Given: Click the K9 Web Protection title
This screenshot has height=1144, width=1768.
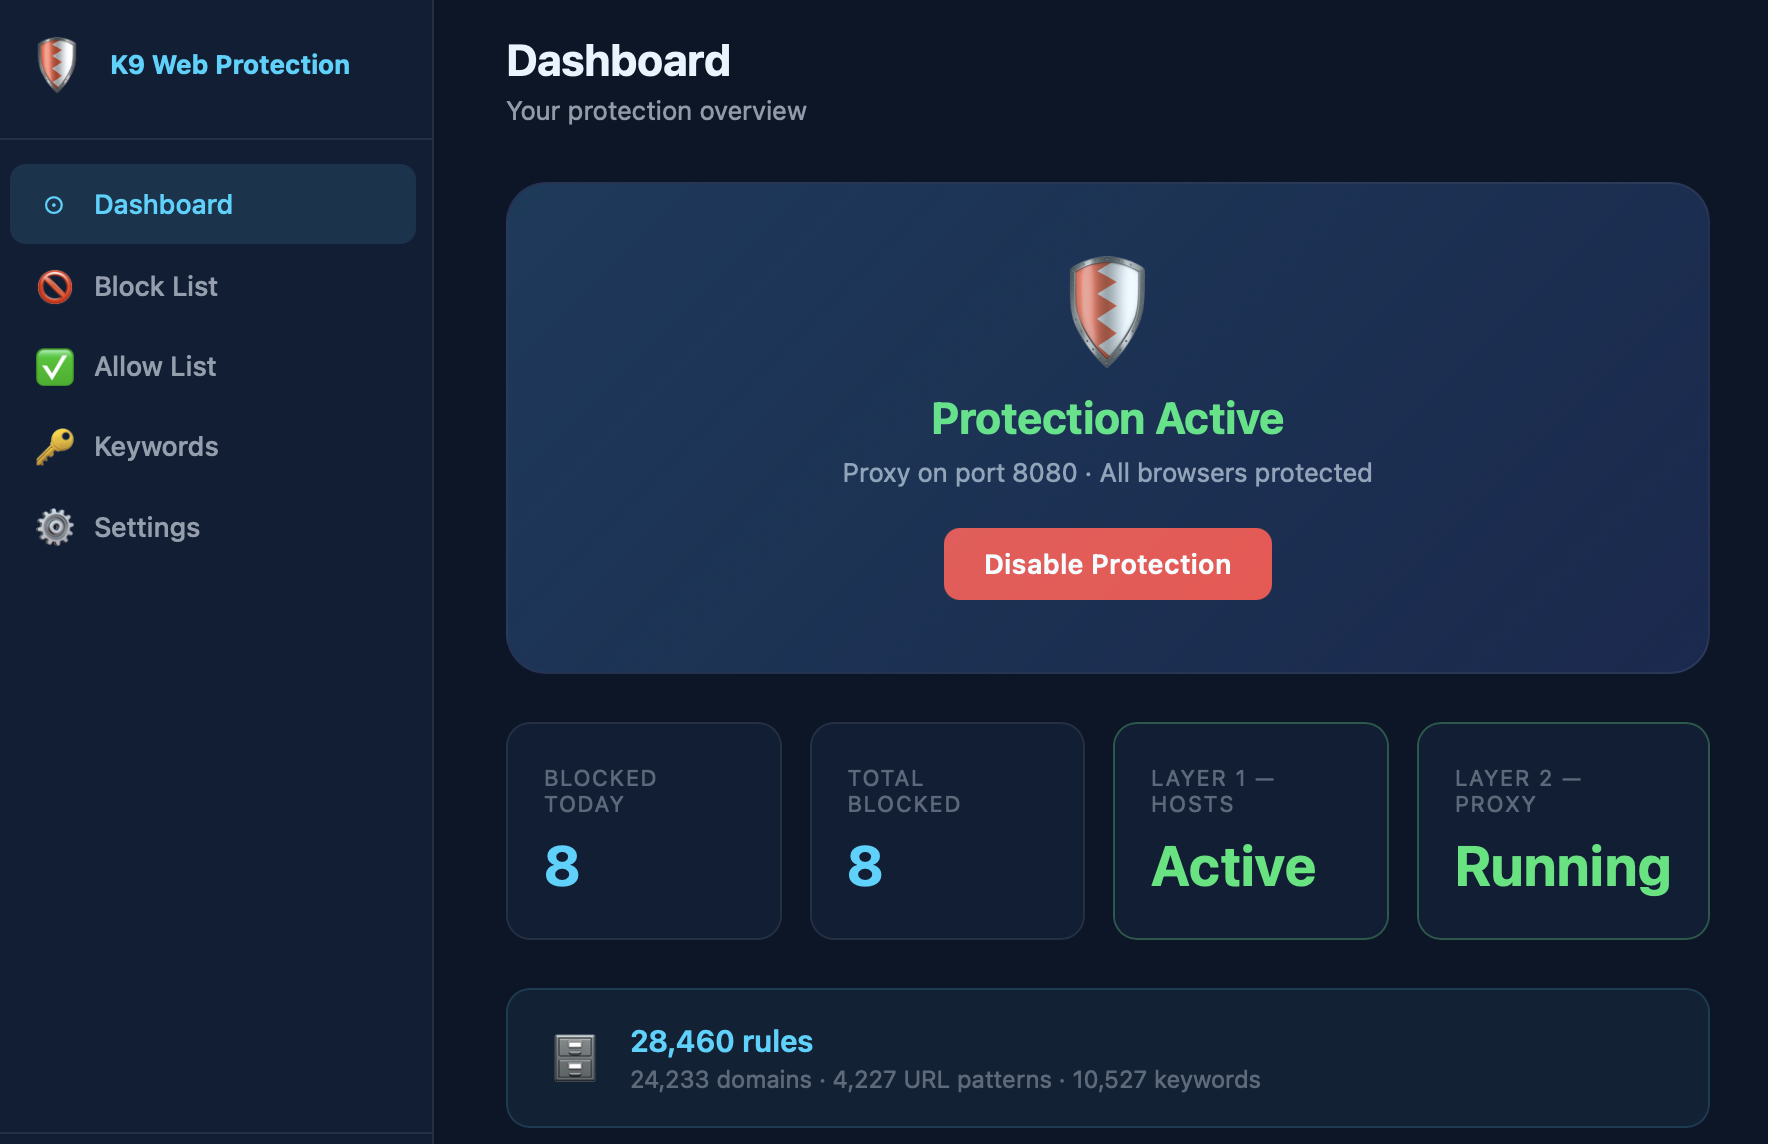Looking at the screenshot, I should pos(230,65).
